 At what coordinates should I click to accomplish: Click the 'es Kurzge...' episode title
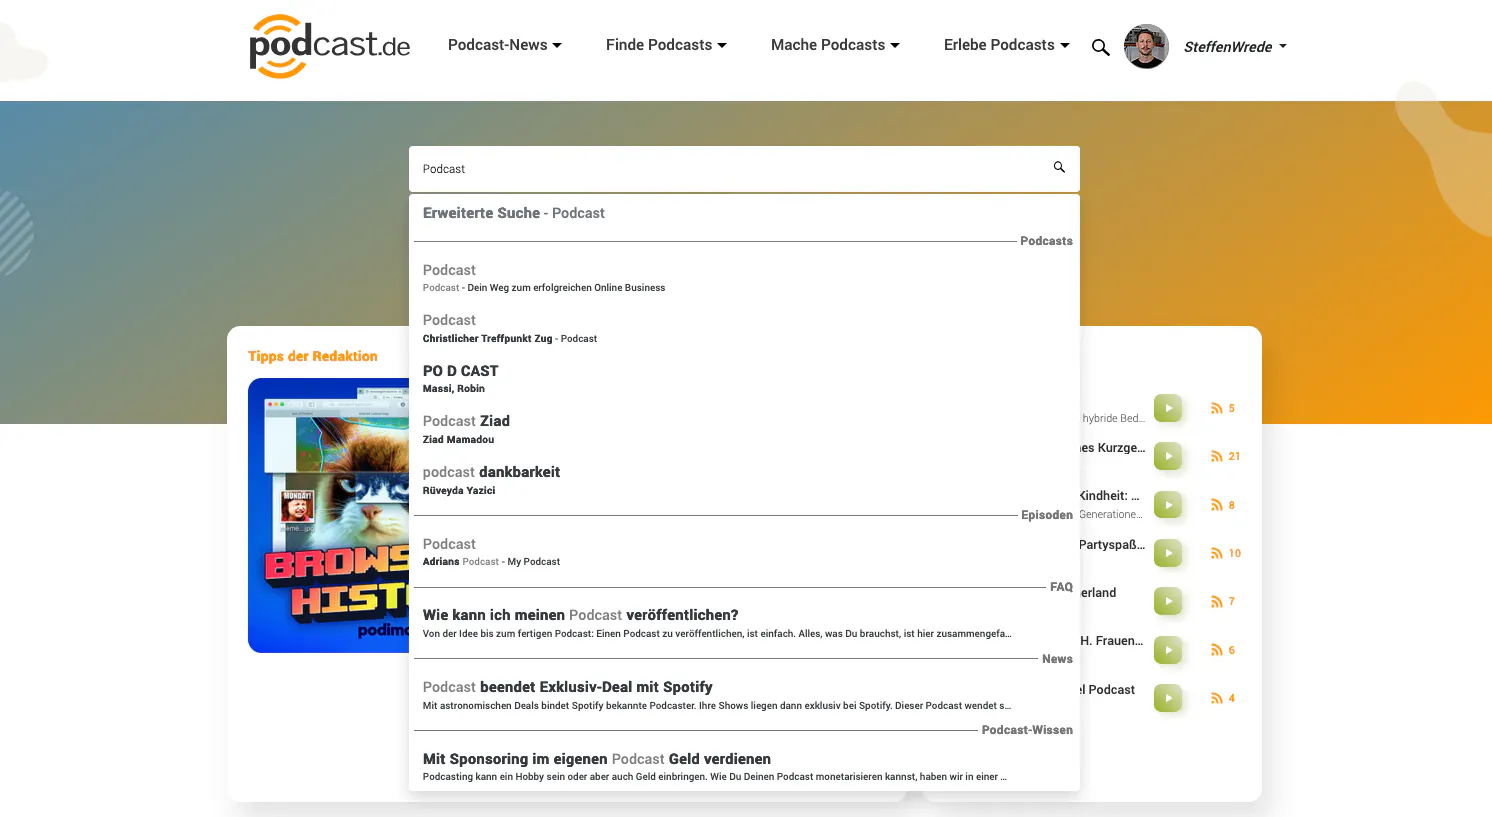coord(1112,448)
